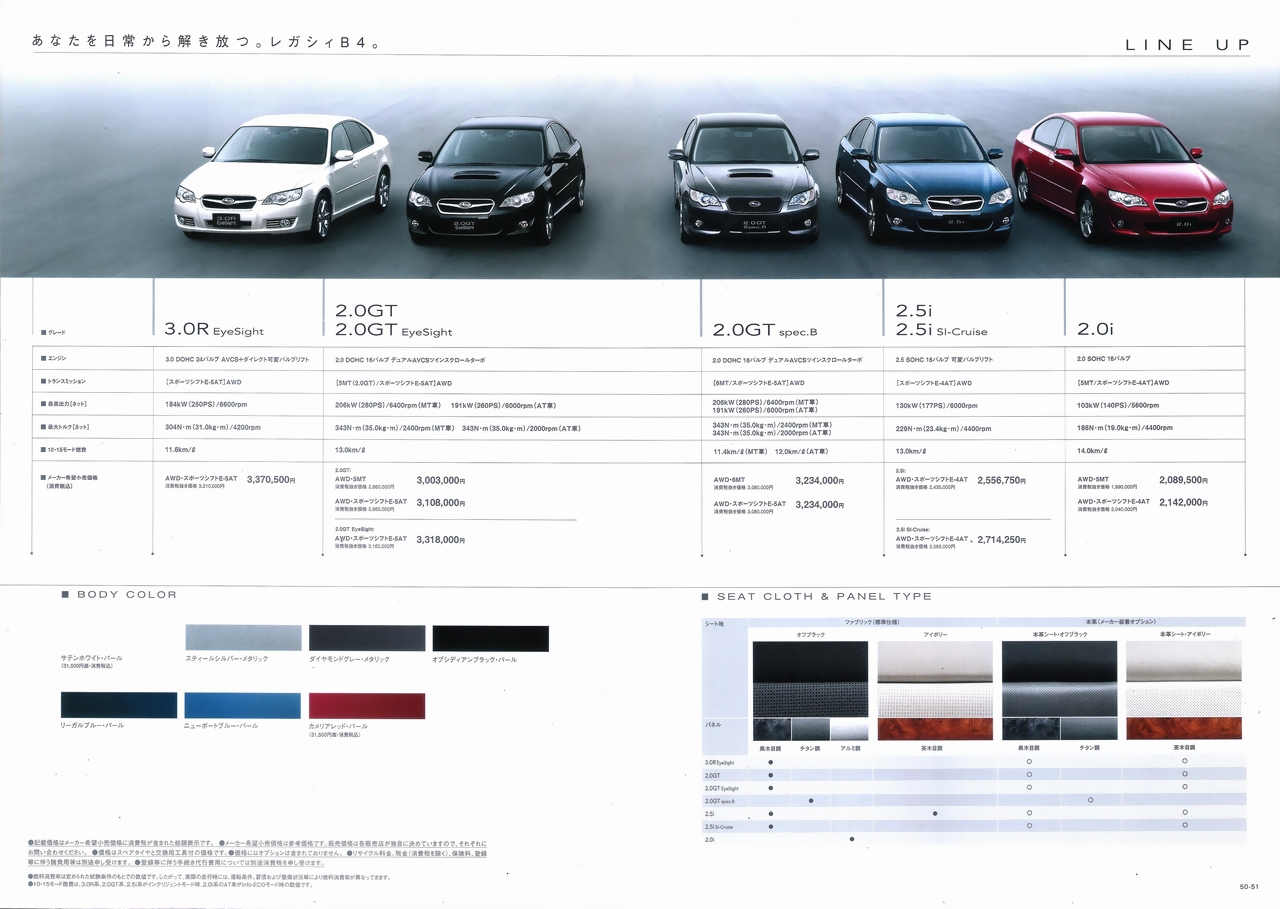Click the 2.0i output value 103kW (140PS)/5600rpm
1280x909 pixels.
tap(1118, 405)
